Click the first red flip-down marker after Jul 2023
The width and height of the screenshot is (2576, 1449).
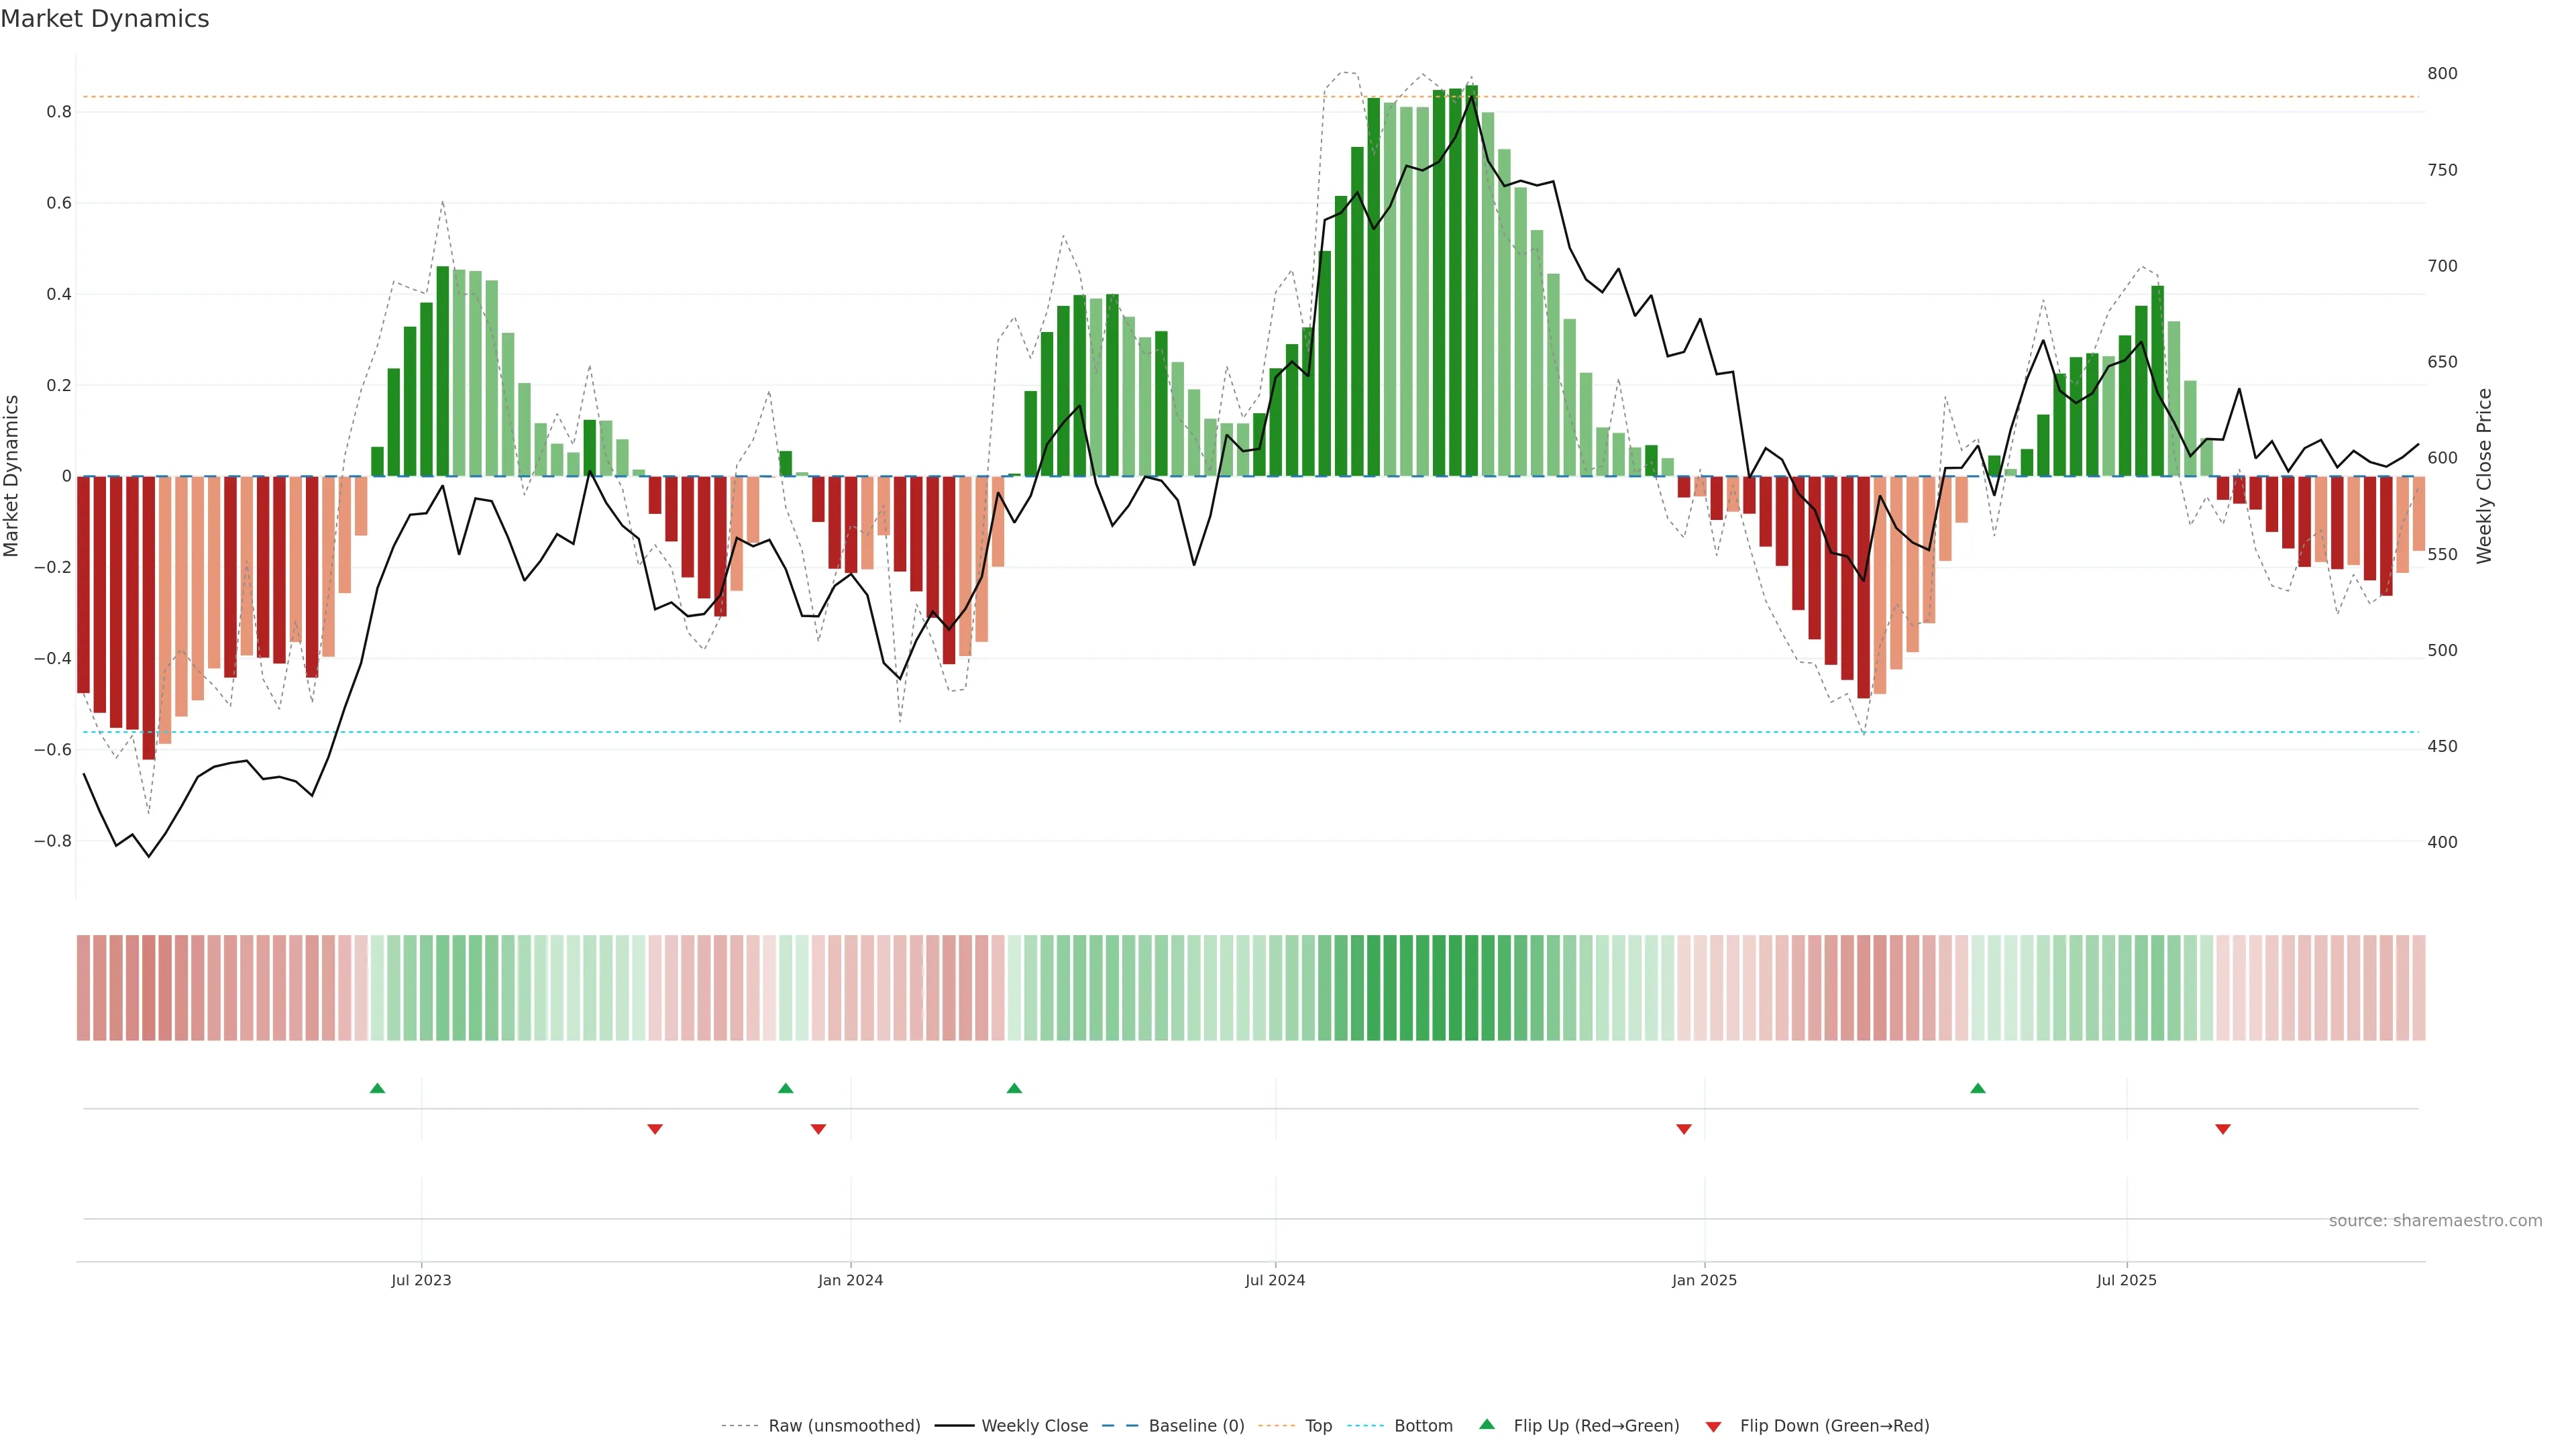655,1129
